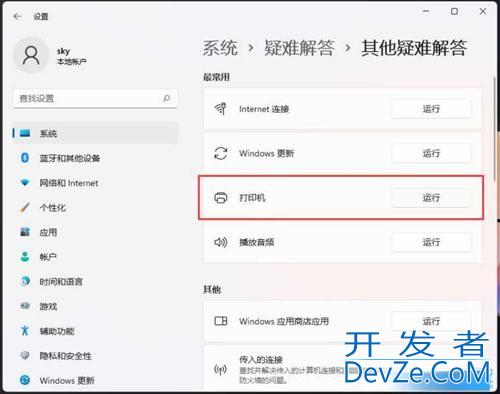This screenshot has width=500, height=394.
Task: Open 辅助功能 settings category
Action: 95,331
